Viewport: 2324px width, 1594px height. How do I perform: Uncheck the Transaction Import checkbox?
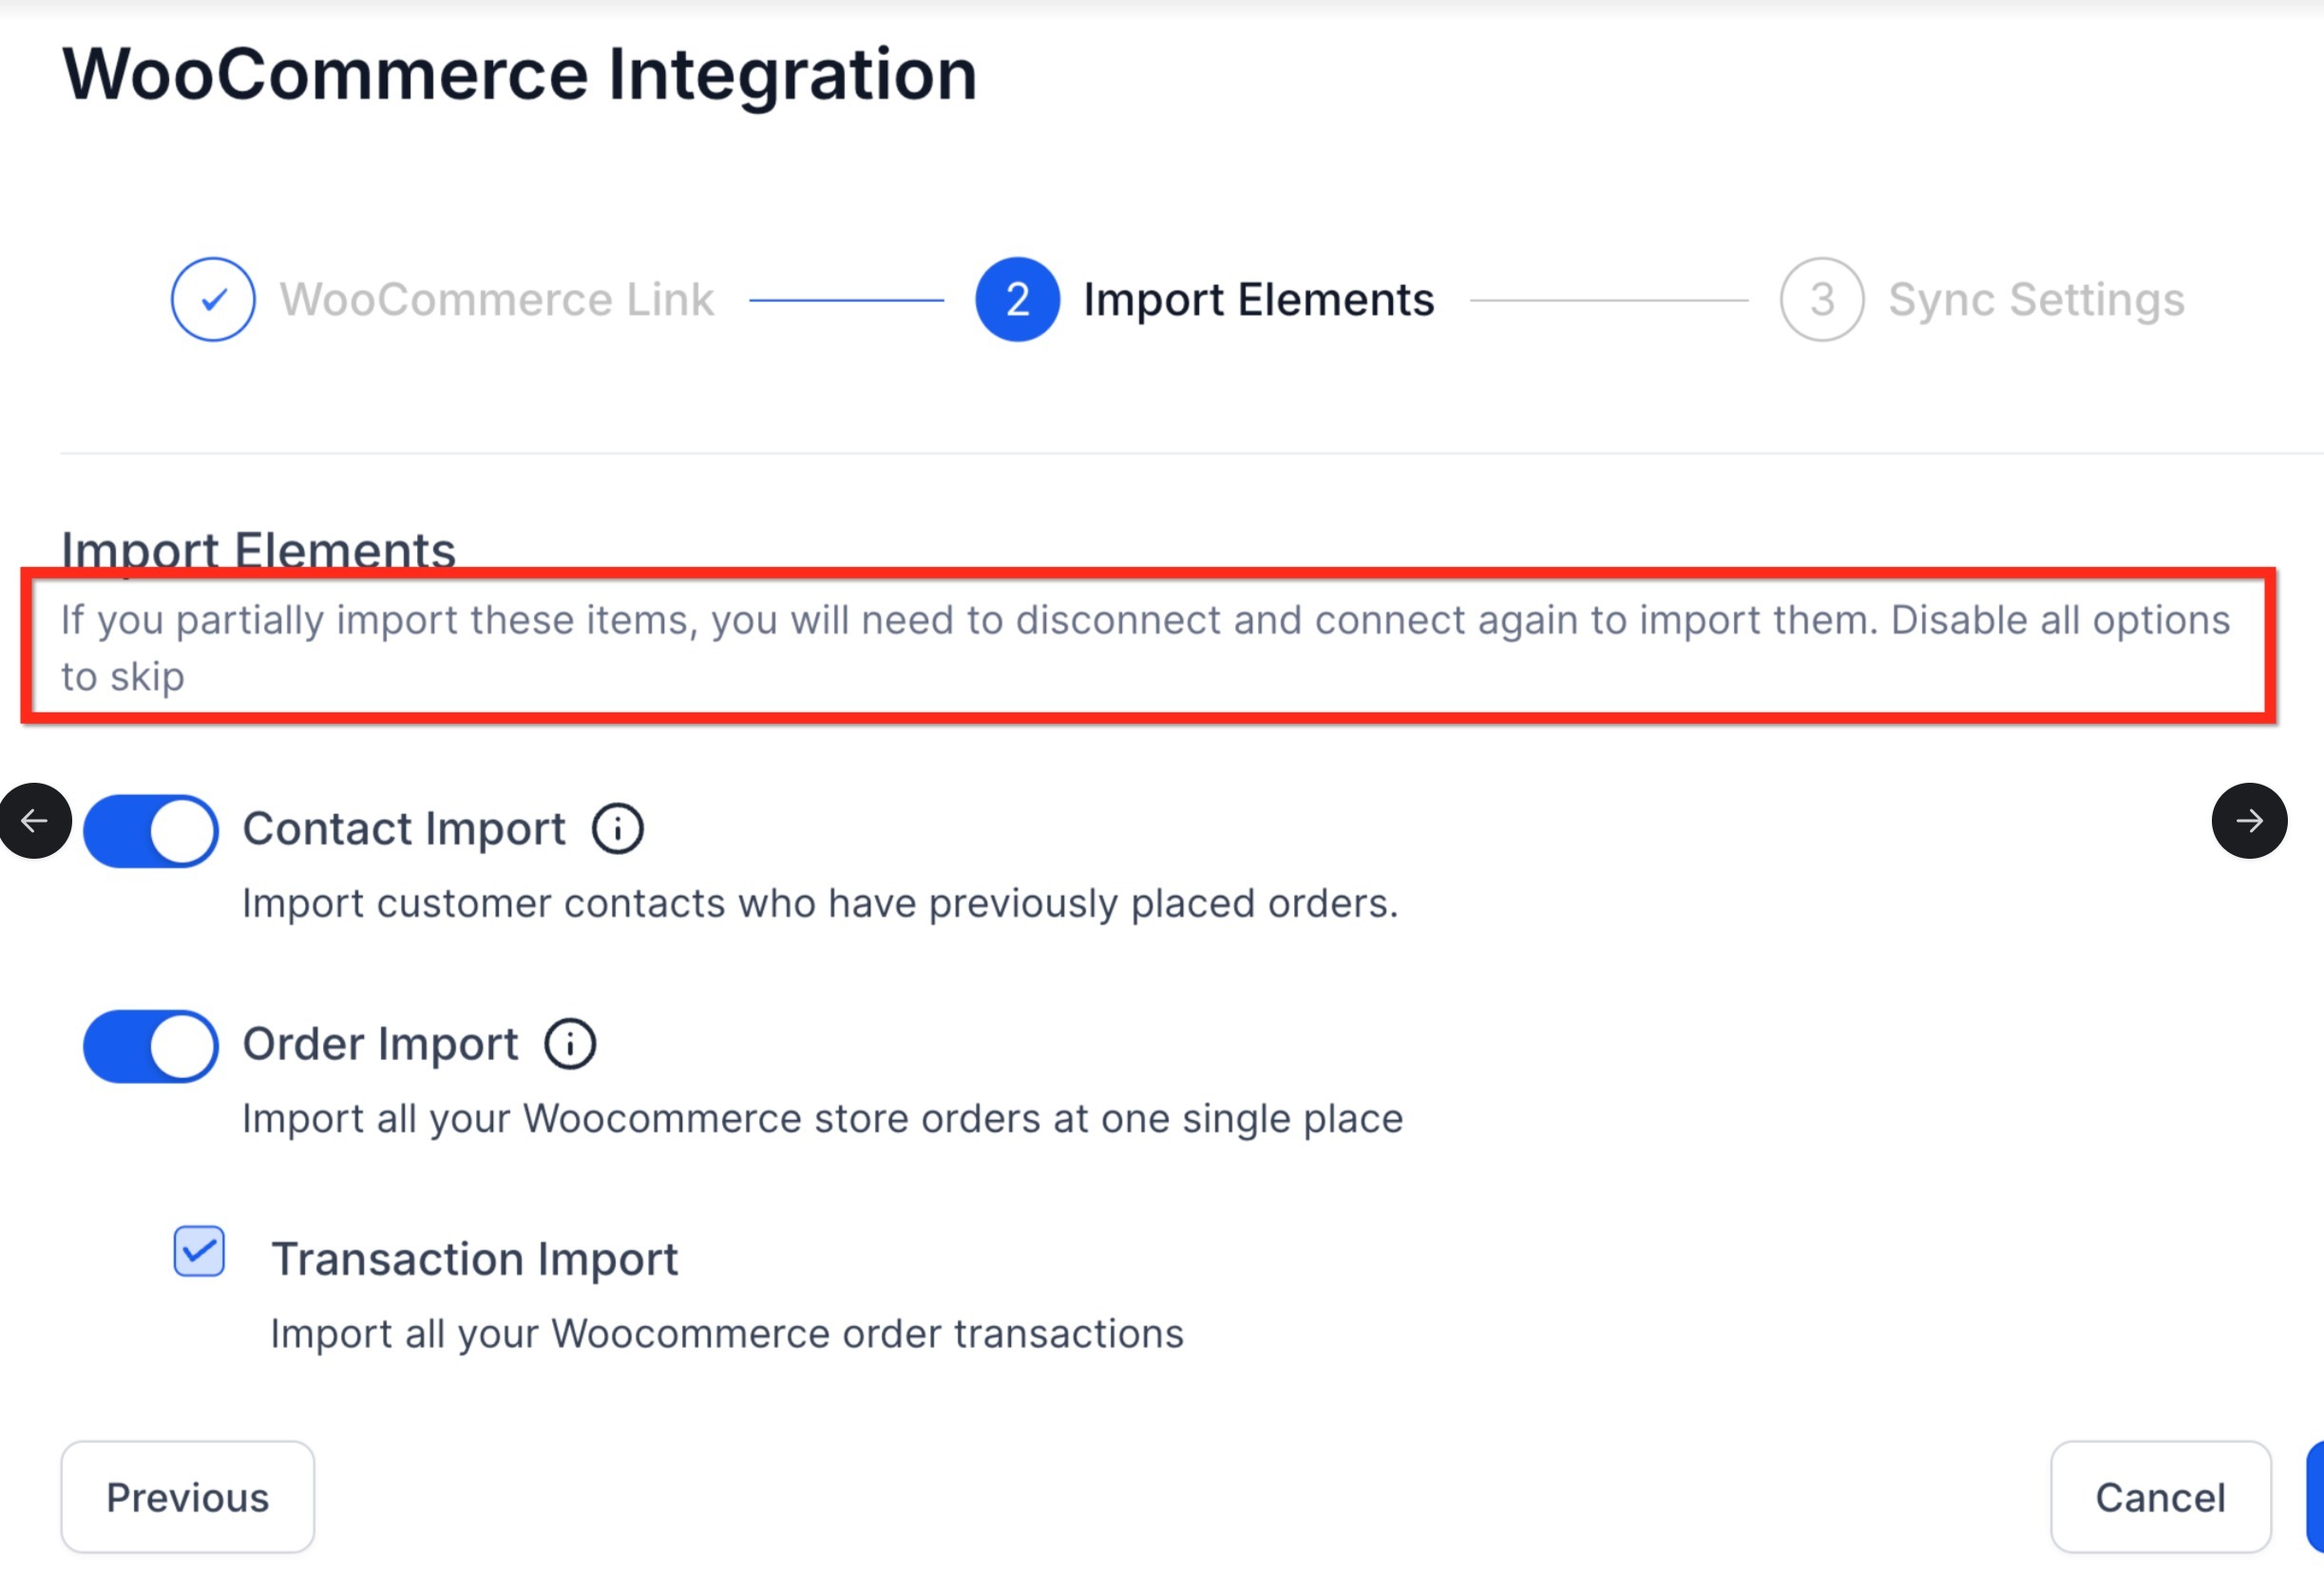click(x=199, y=1251)
